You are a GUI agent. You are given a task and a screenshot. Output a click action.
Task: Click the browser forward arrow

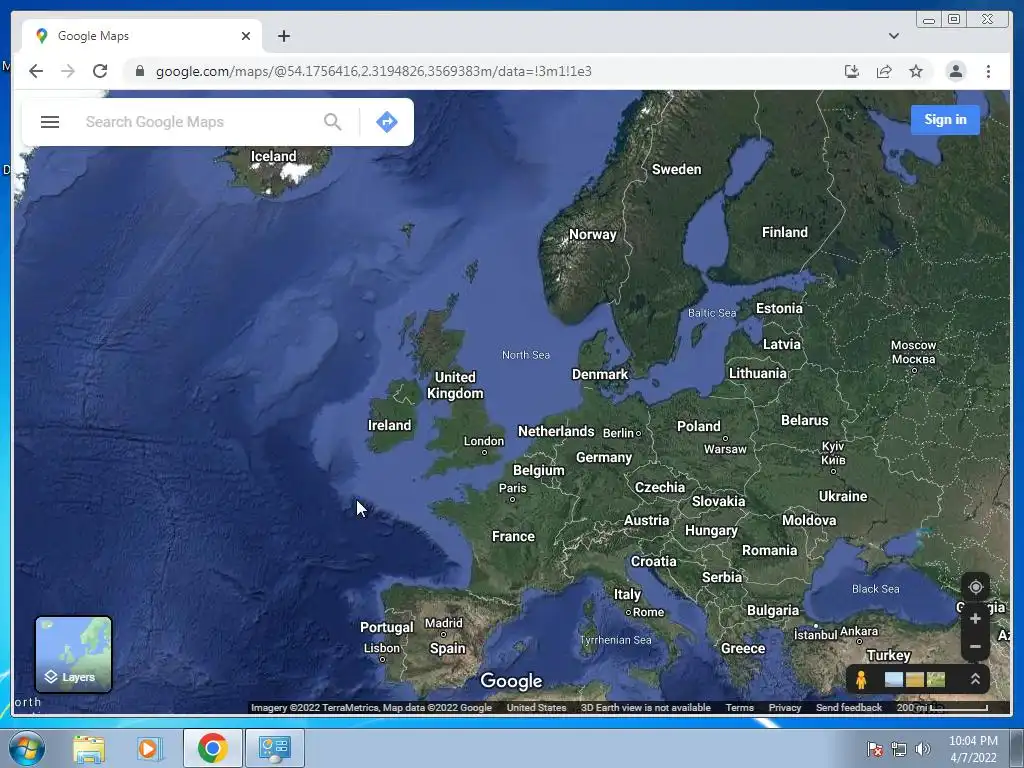68,71
